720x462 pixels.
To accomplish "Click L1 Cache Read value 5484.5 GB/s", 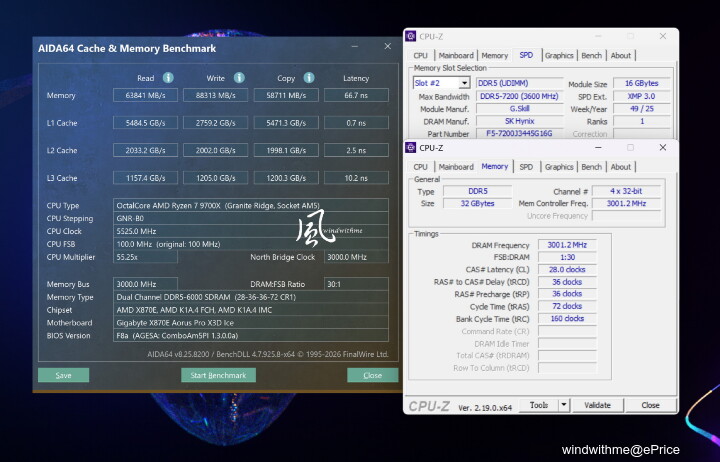I will pyautogui.click(x=145, y=123).
